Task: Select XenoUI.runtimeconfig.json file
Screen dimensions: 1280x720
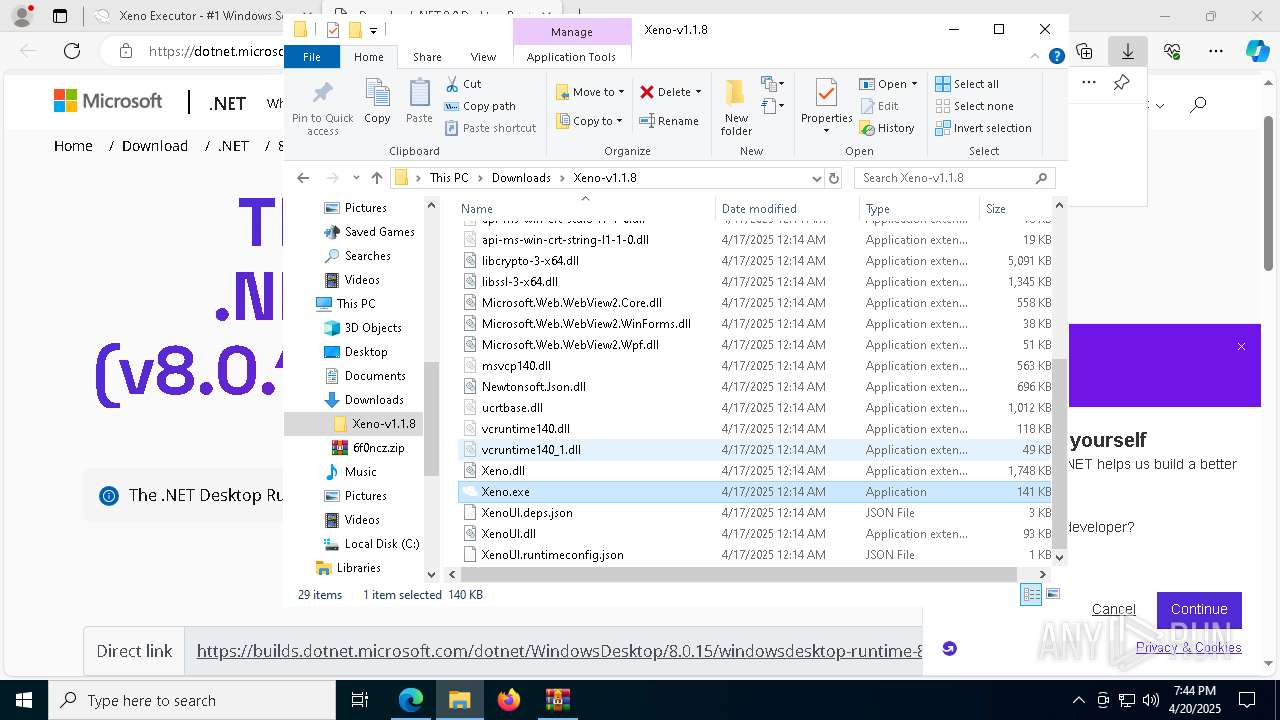Action: pos(755,555)
